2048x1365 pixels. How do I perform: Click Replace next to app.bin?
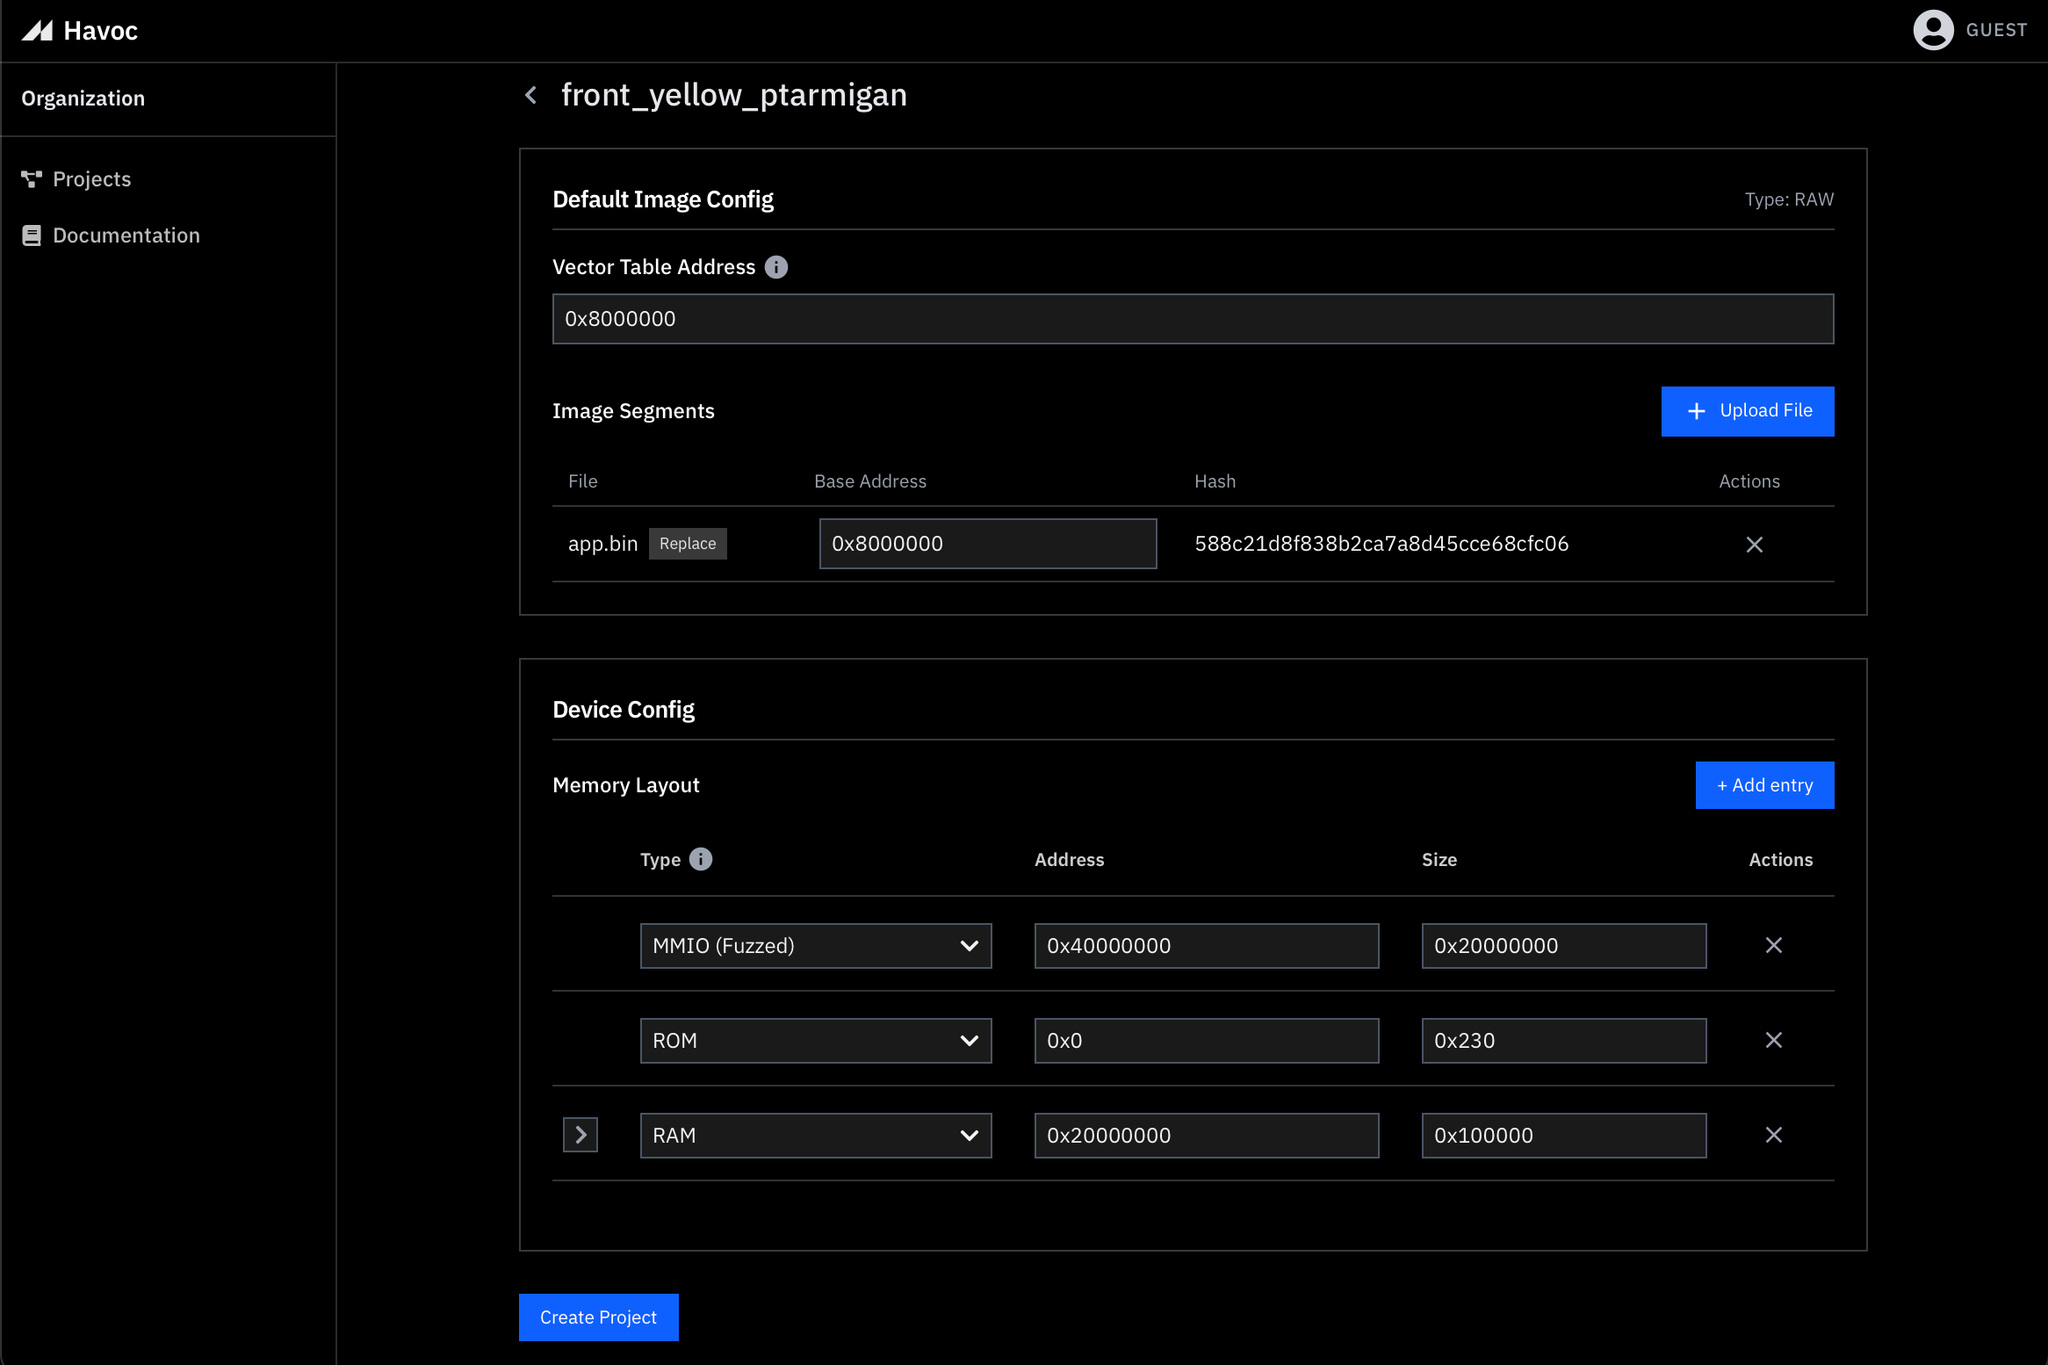(687, 544)
